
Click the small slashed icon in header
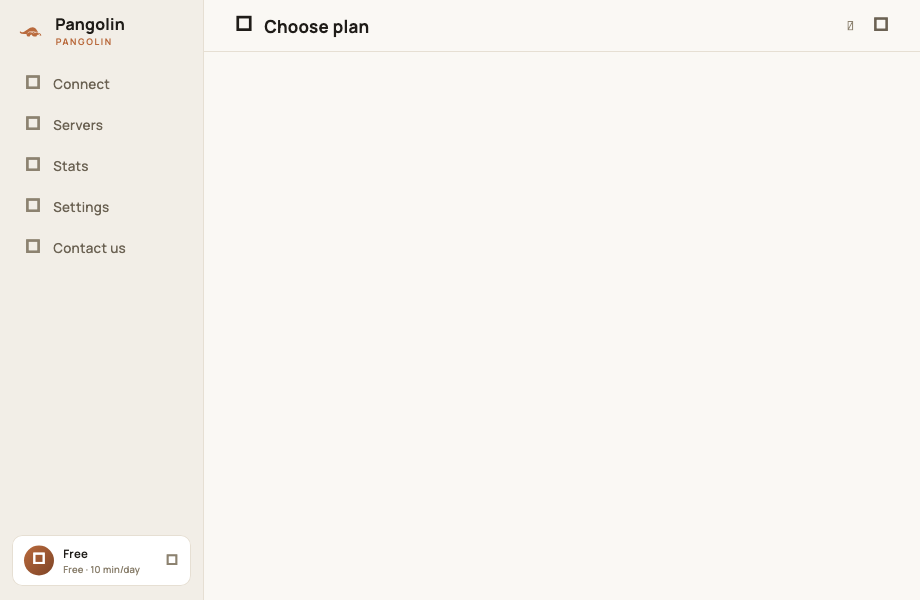pyautogui.click(x=850, y=25)
